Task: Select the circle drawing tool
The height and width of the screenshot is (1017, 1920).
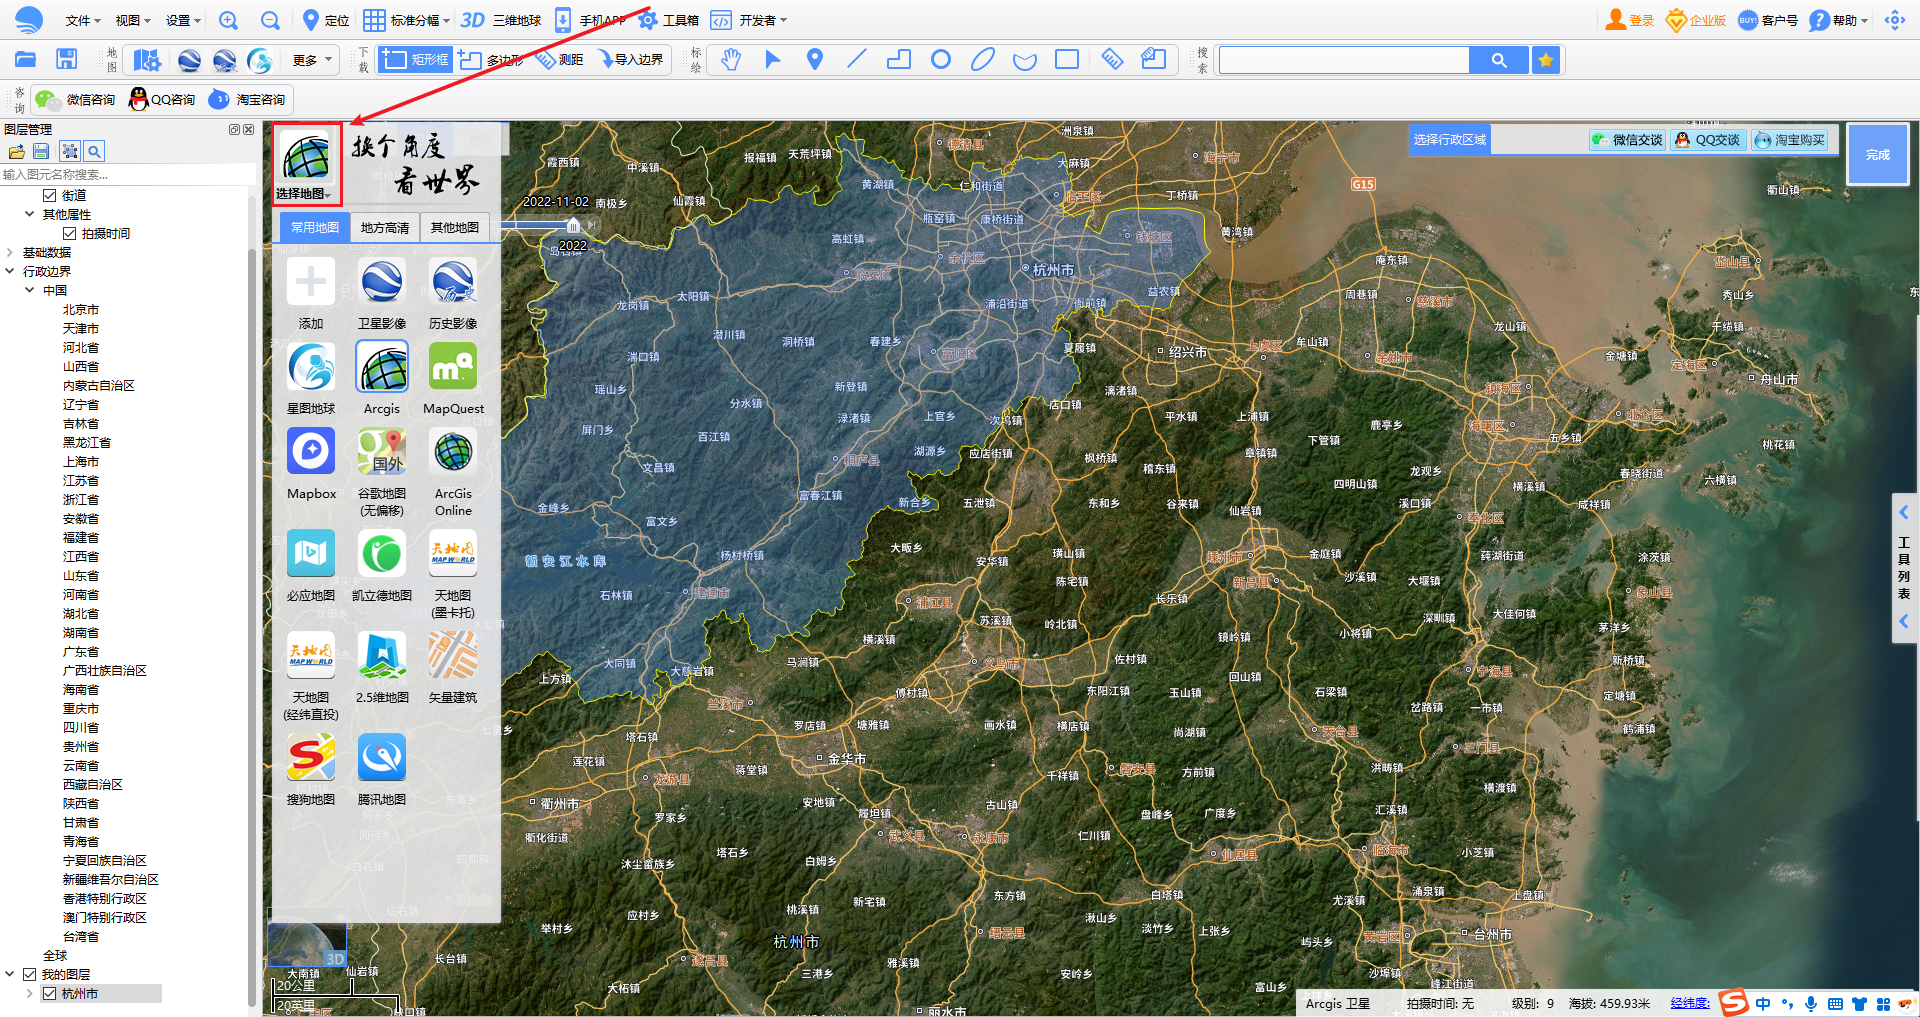Action: 940,60
